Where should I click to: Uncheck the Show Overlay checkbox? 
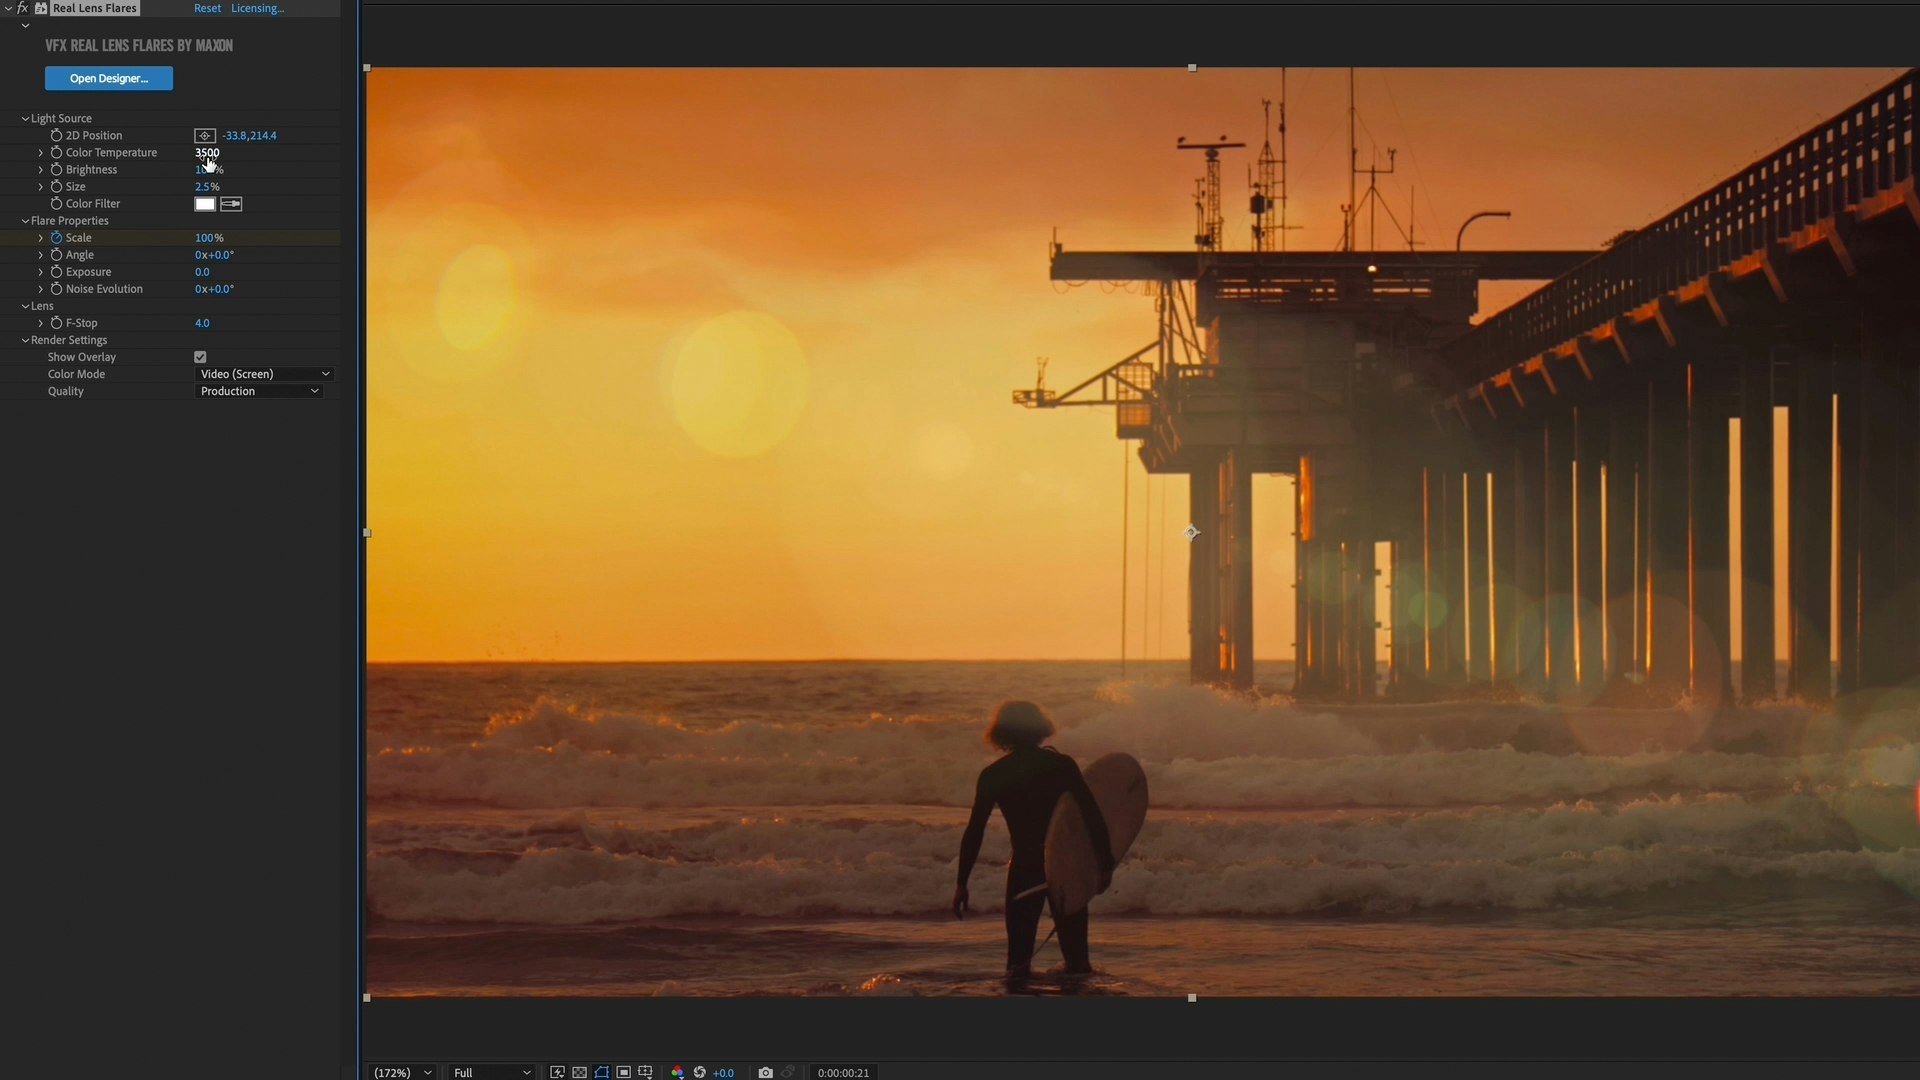[x=200, y=357]
